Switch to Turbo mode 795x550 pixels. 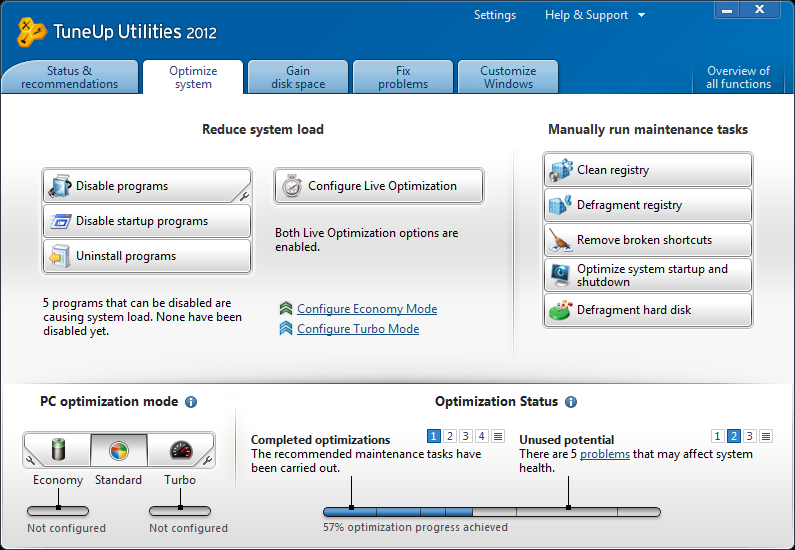(x=180, y=450)
